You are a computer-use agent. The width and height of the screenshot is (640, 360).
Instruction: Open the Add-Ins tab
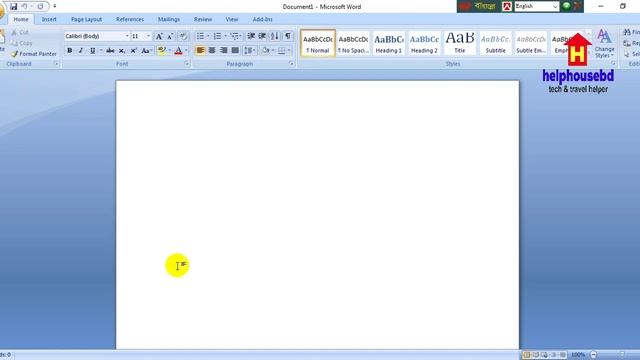[x=262, y=19]
